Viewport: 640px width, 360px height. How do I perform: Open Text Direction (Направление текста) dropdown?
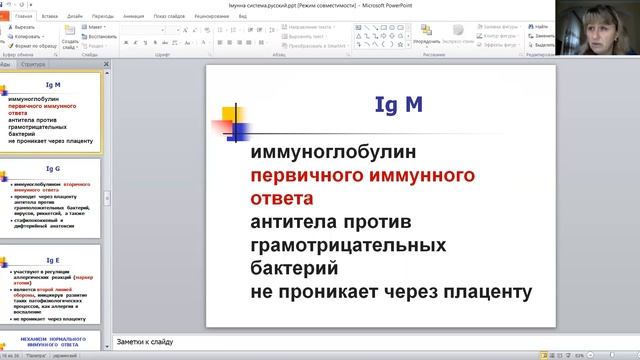[x=308, y=27]
